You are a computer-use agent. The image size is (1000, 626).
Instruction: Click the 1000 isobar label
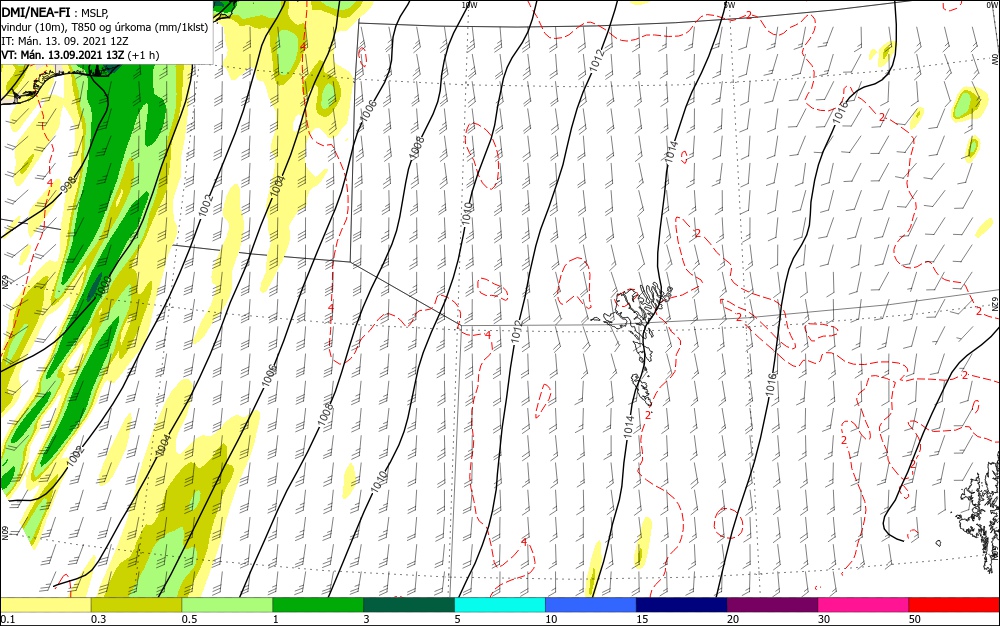(103, 288)
